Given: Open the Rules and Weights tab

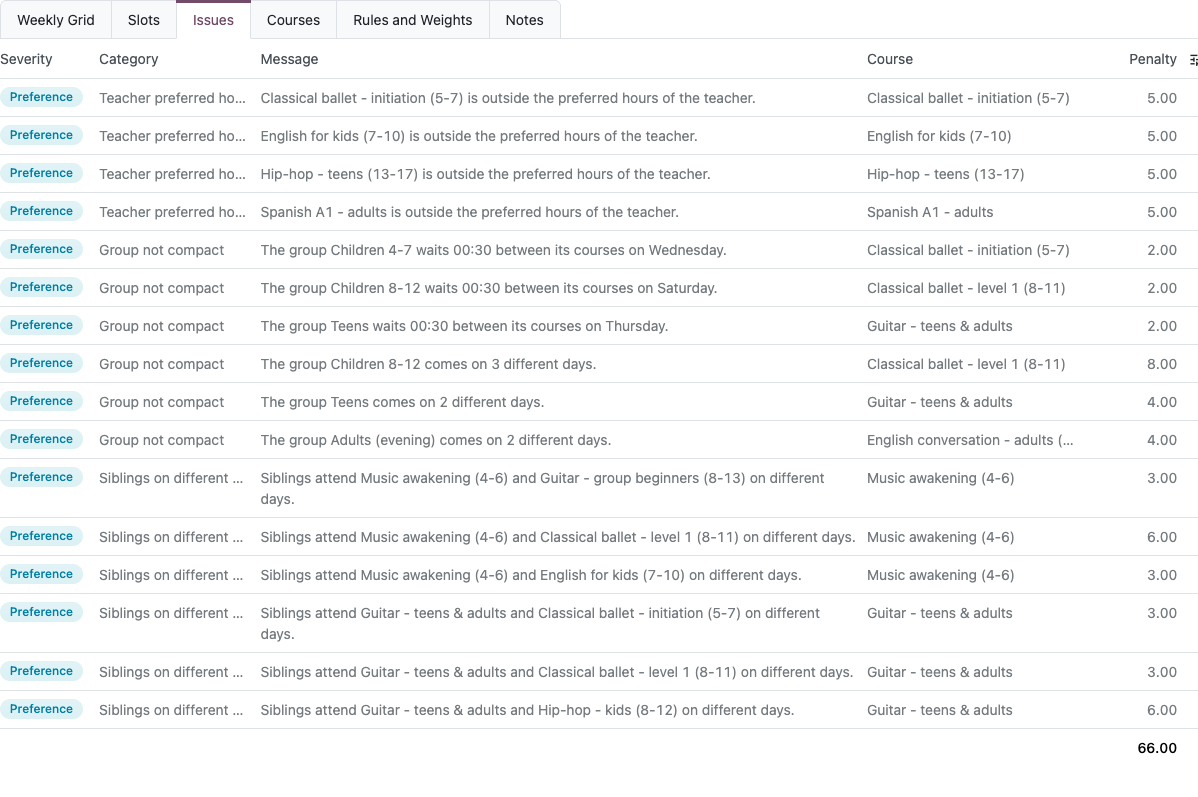Looking at the screenshot, I should (x=413, y=20).
